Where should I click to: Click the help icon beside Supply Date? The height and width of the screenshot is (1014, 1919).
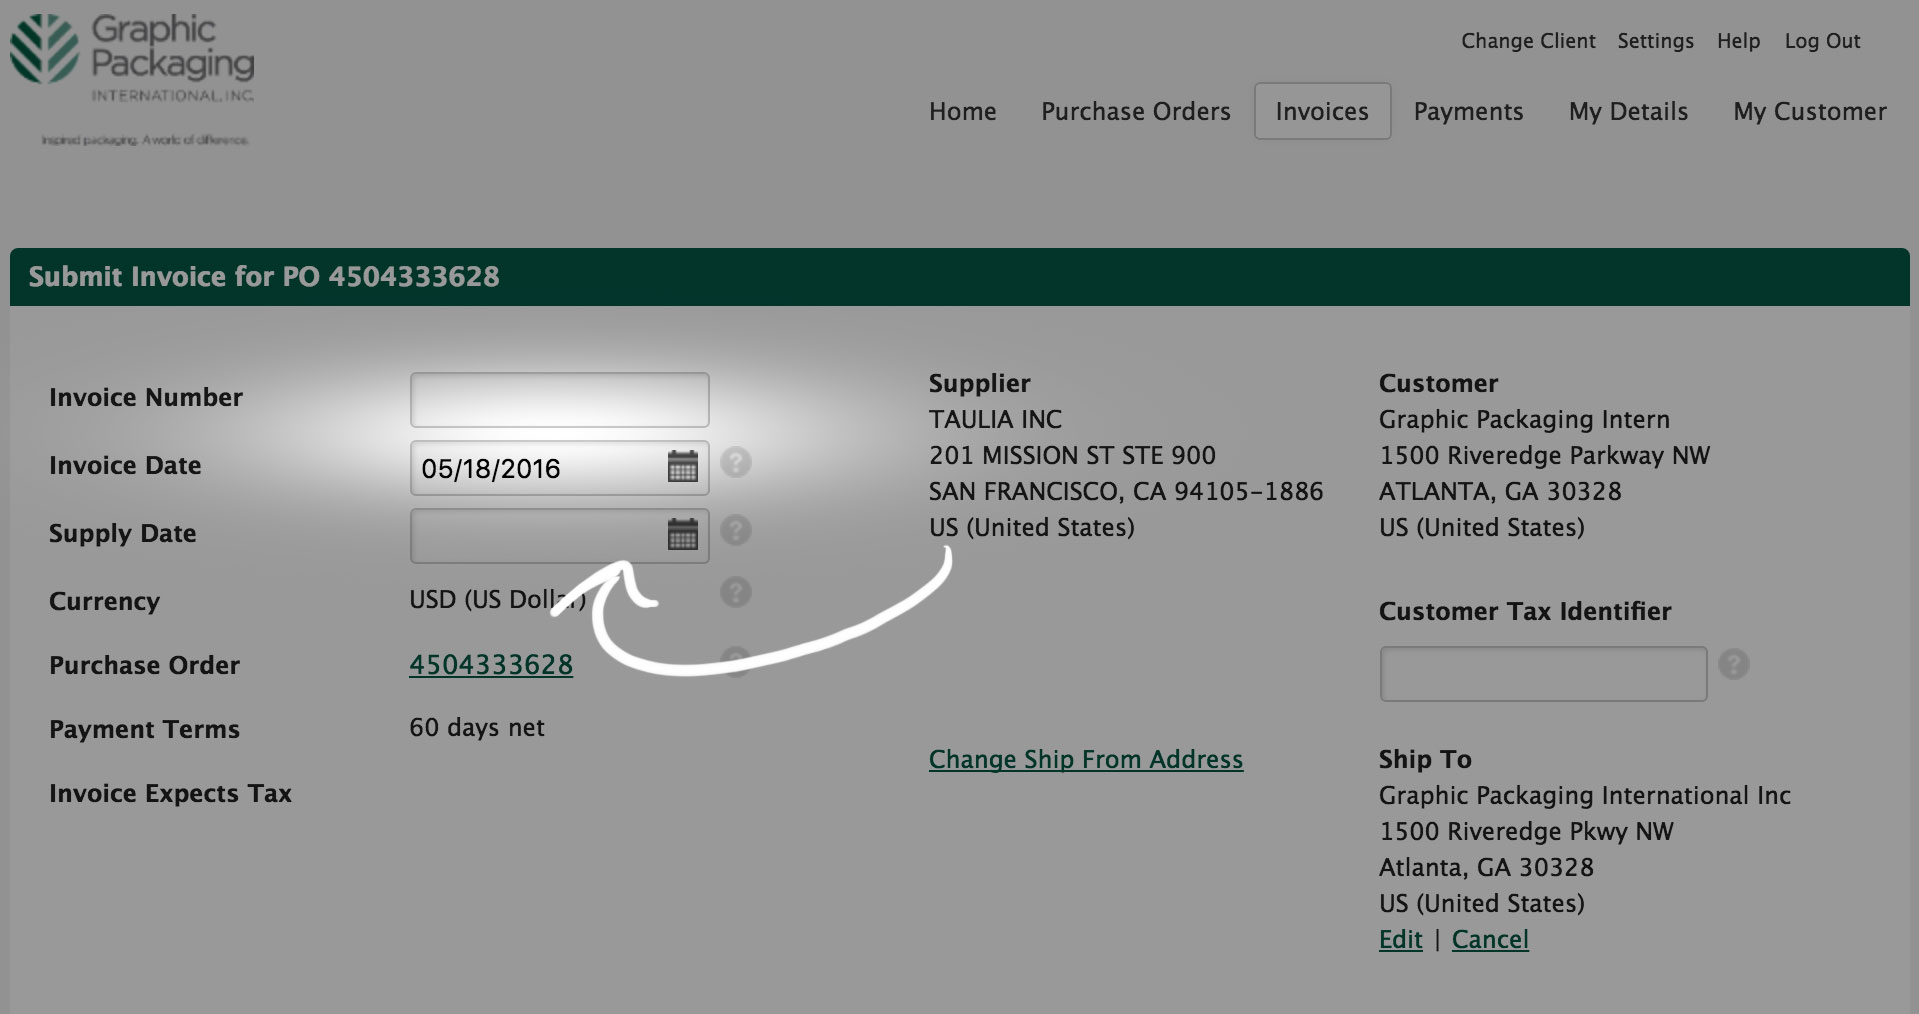pyautogui.click(x=736, y=530)
